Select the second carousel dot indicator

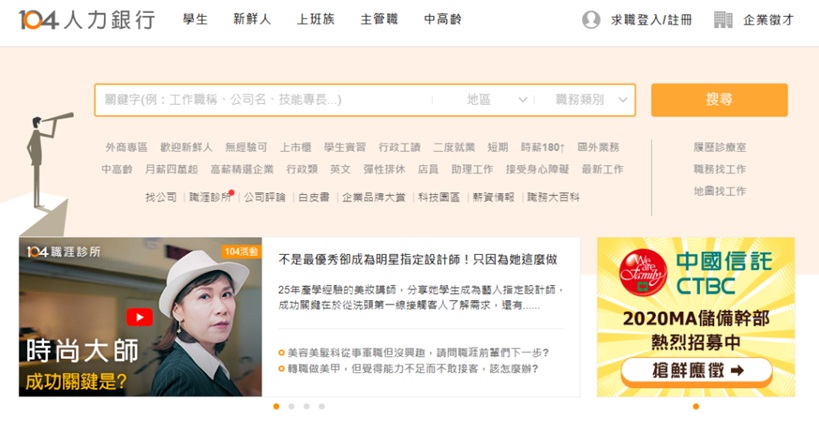[x=291, y=406]
